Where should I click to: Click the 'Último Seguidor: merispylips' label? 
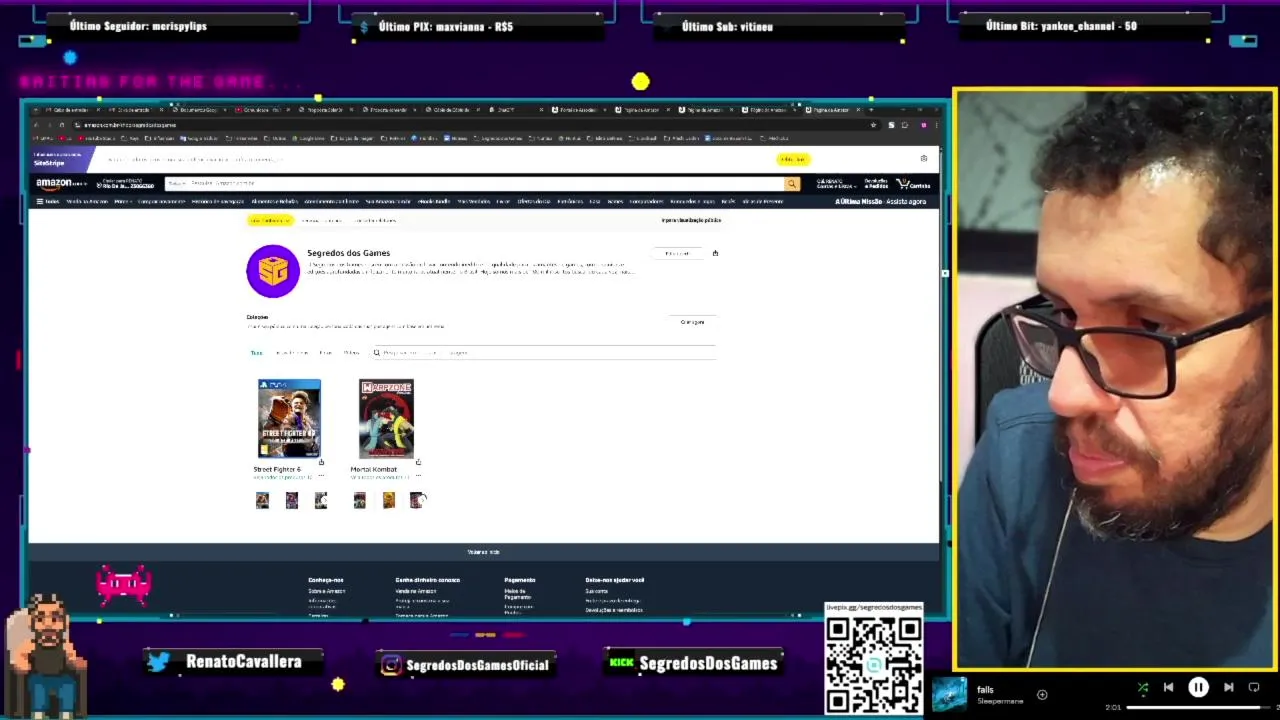click(139, 26)
